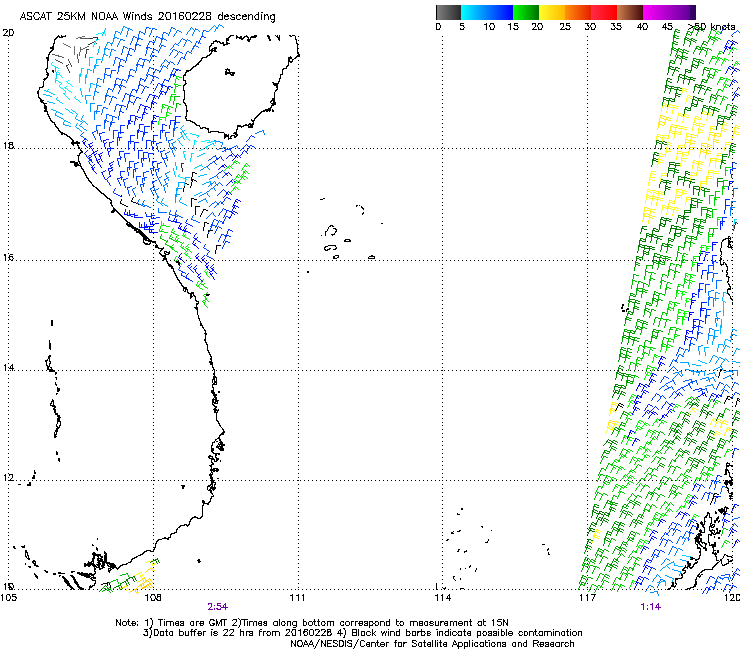The image size is (740, 650).
Task: Click the '5' label under the color legend
Action: (462, 27)
